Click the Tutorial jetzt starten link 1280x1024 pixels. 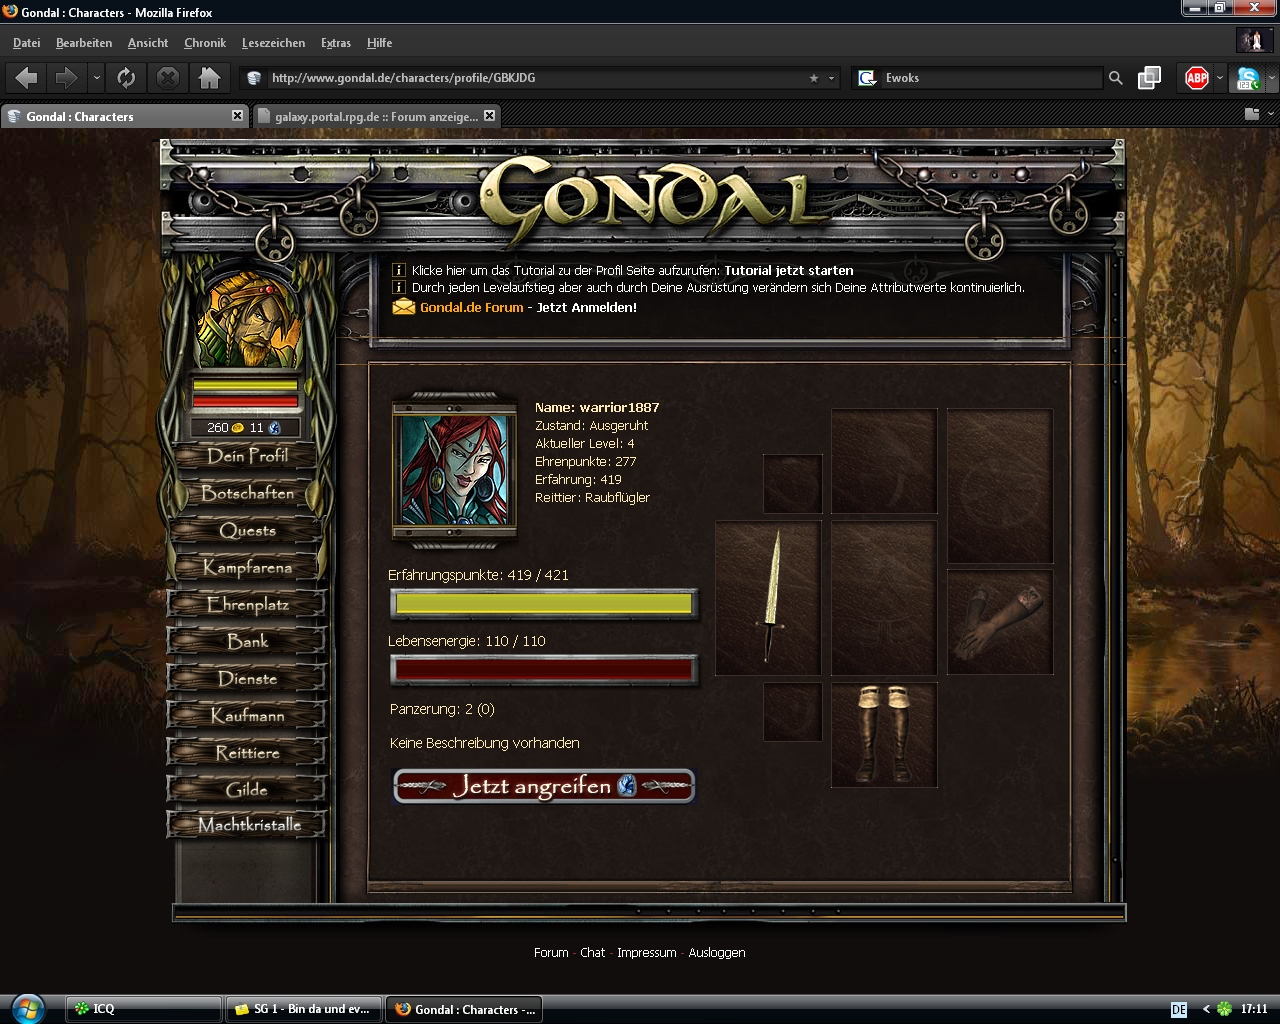coord(788,270)
